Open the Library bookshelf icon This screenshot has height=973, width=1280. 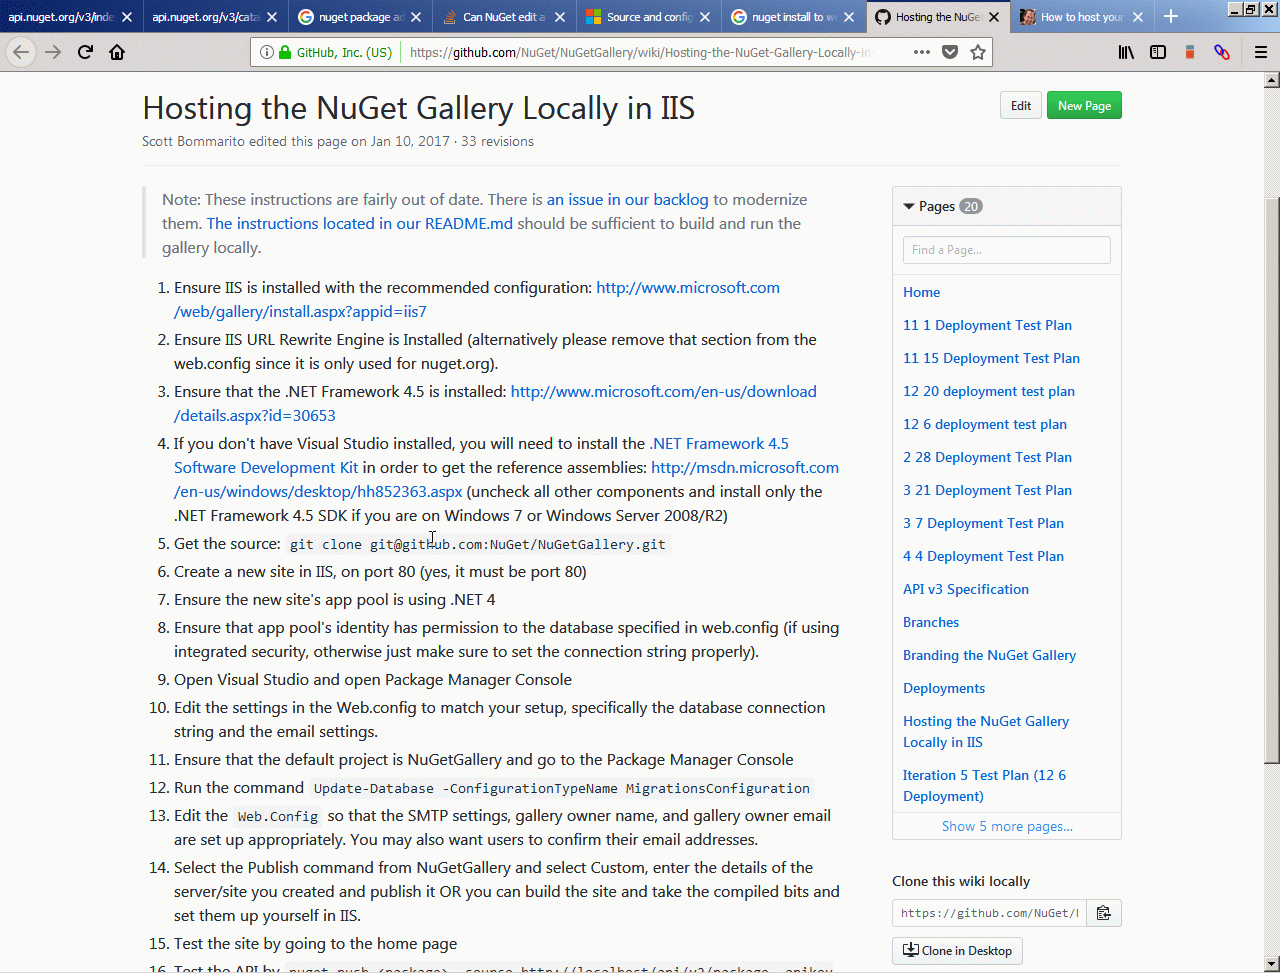pos(1126,52)
